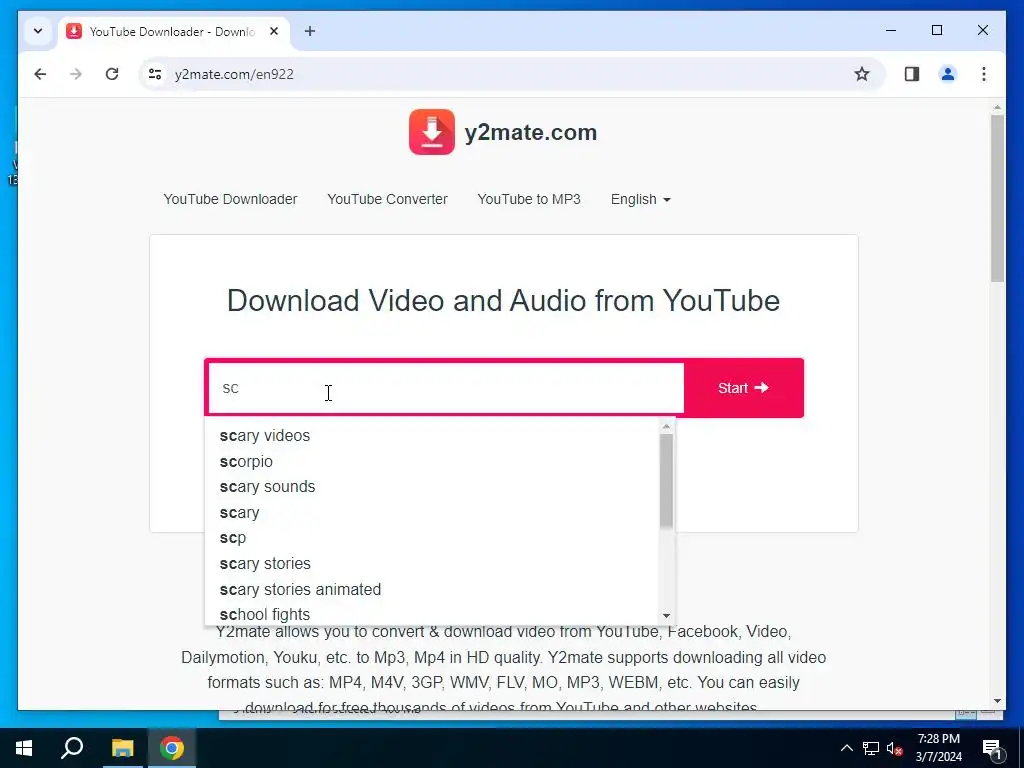The image size is (1024, 768).
Task: Maximize the Chrome window
Action: (936, 30)
